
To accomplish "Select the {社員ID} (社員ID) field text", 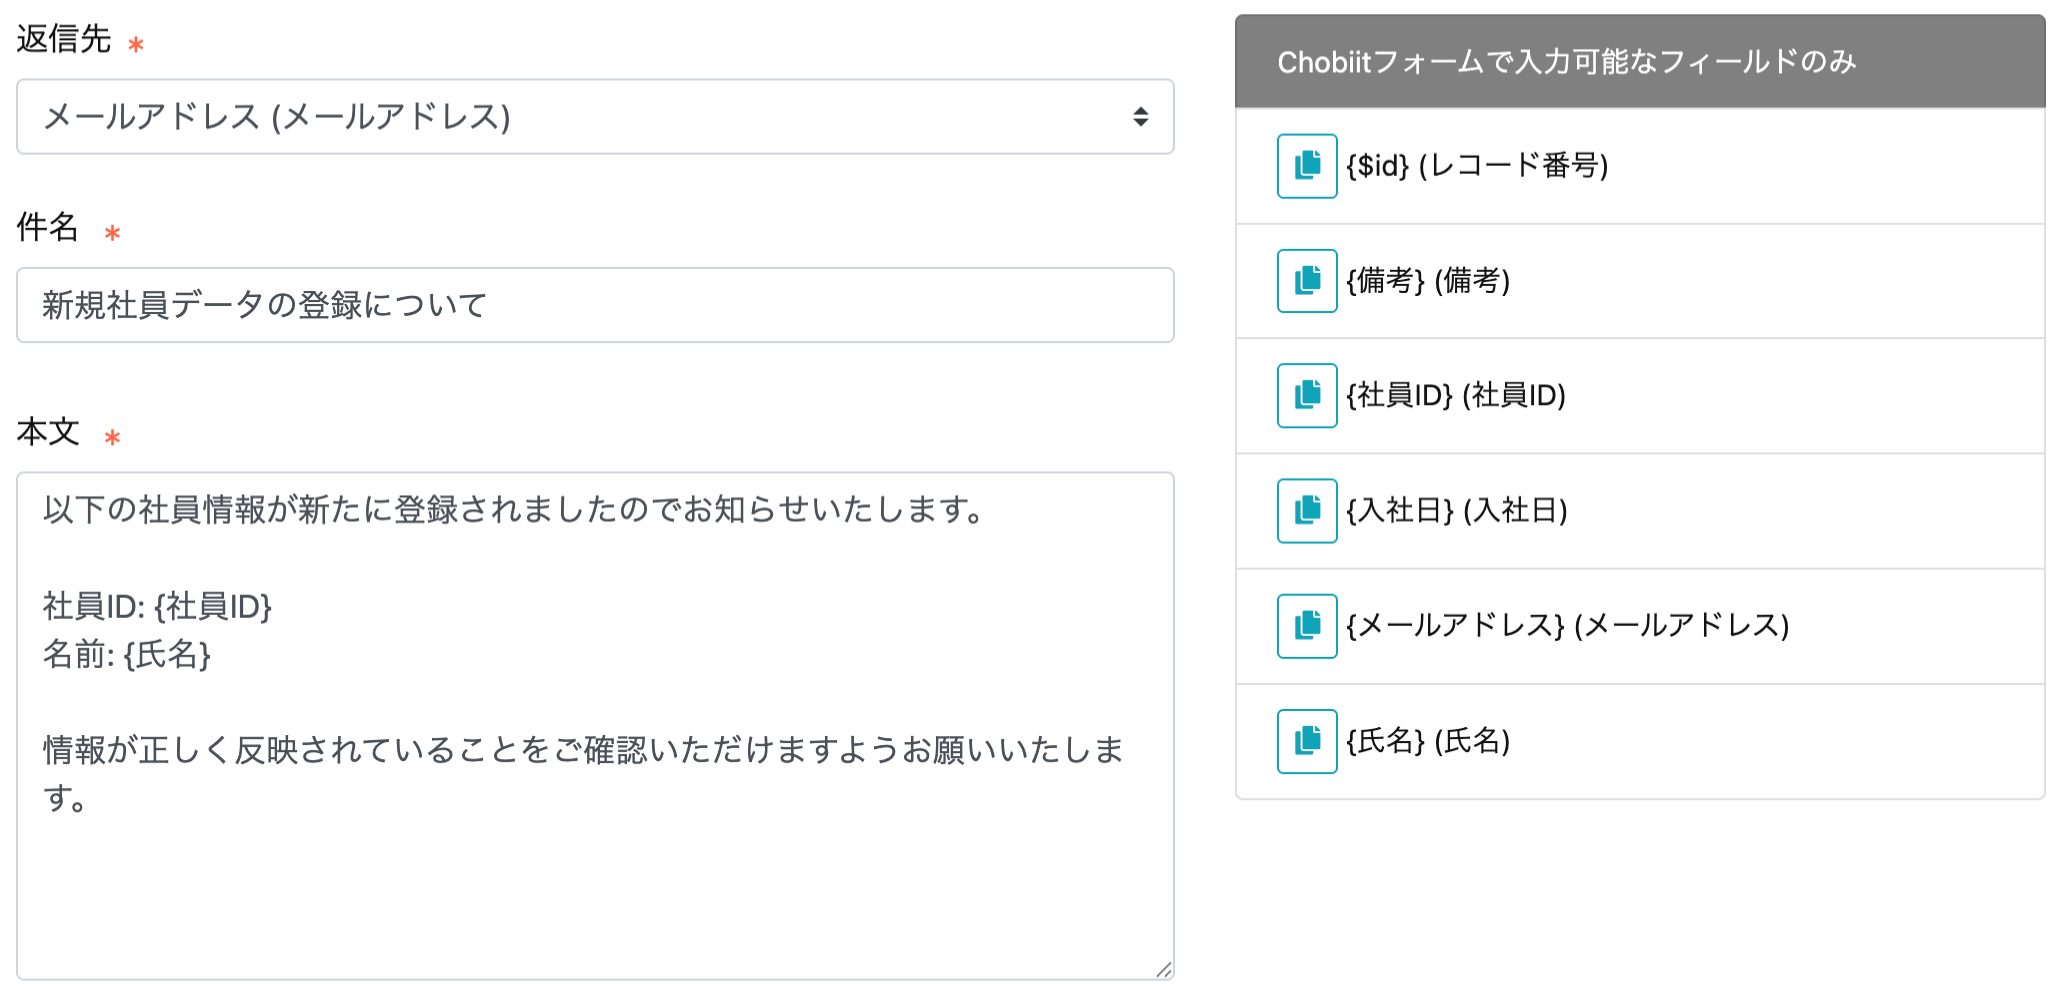I will point(1456,396).
